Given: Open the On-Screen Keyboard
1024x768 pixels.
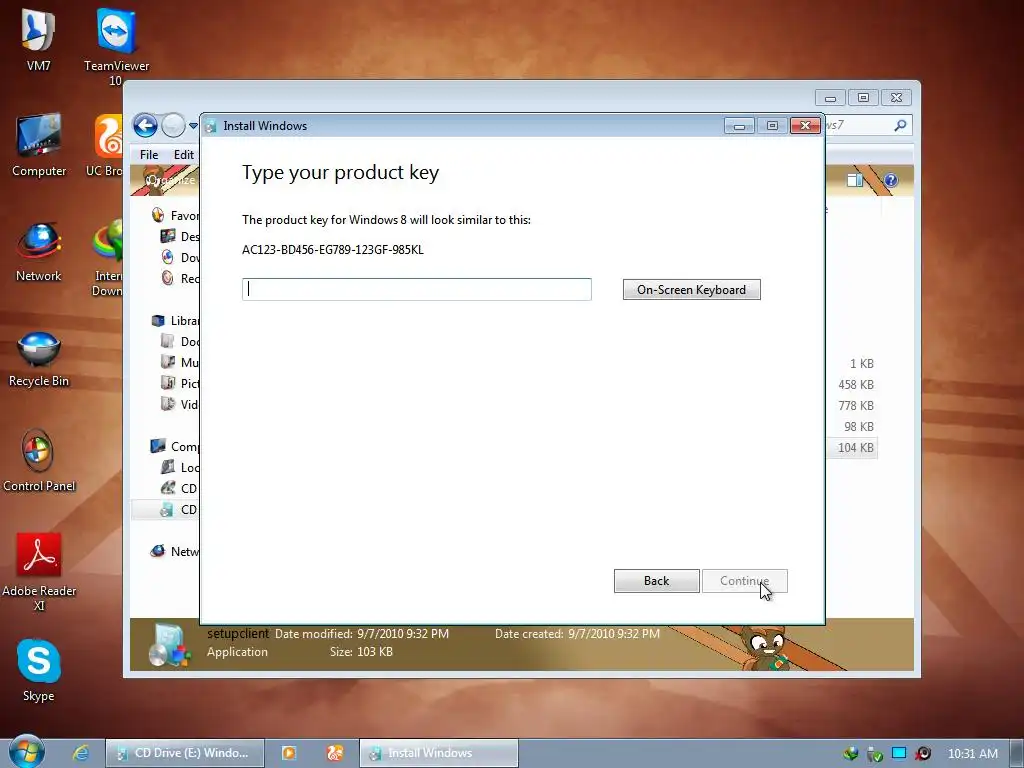Looking at the screenshot, I should (x=692, y=290).
